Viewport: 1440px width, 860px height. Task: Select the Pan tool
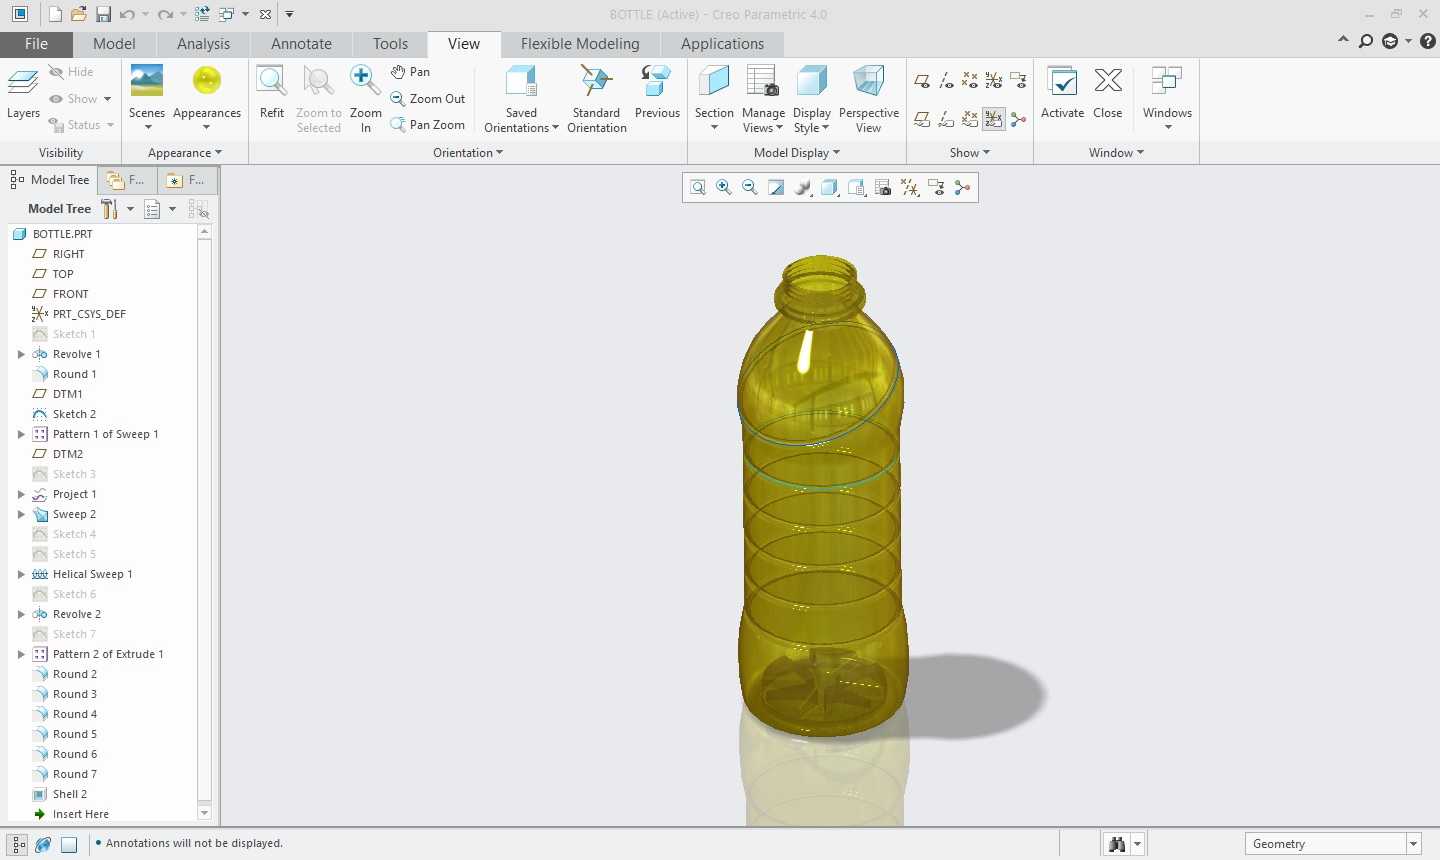[411, 72]
